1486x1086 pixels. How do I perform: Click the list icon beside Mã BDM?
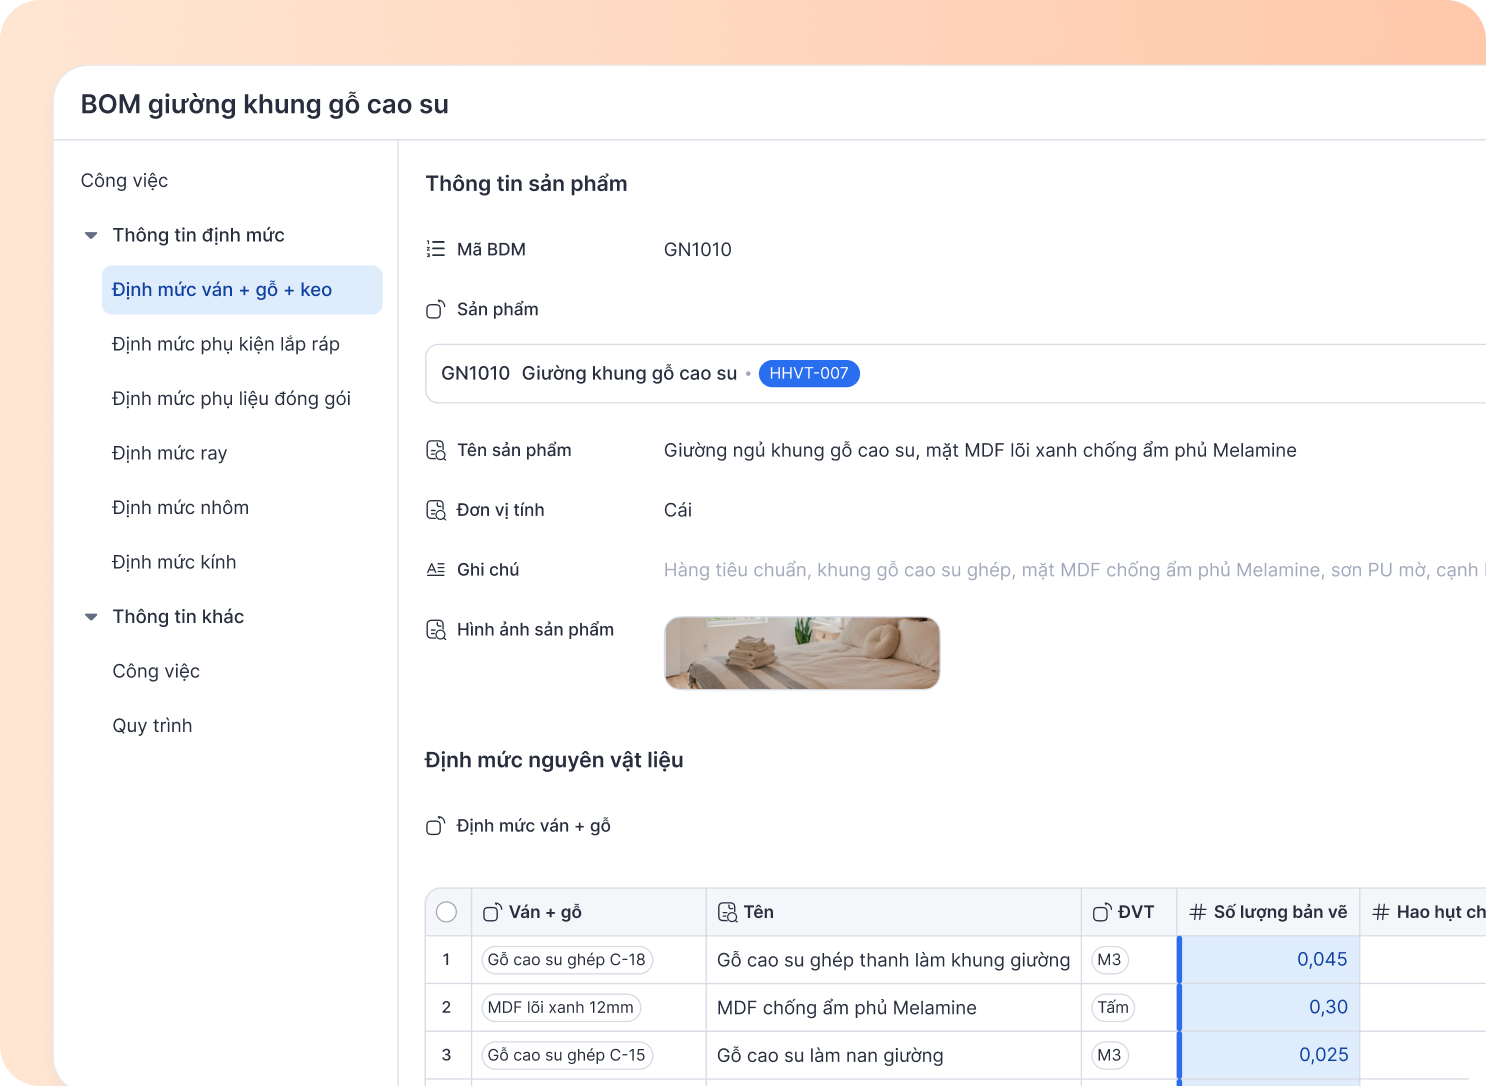coord(435,249)
